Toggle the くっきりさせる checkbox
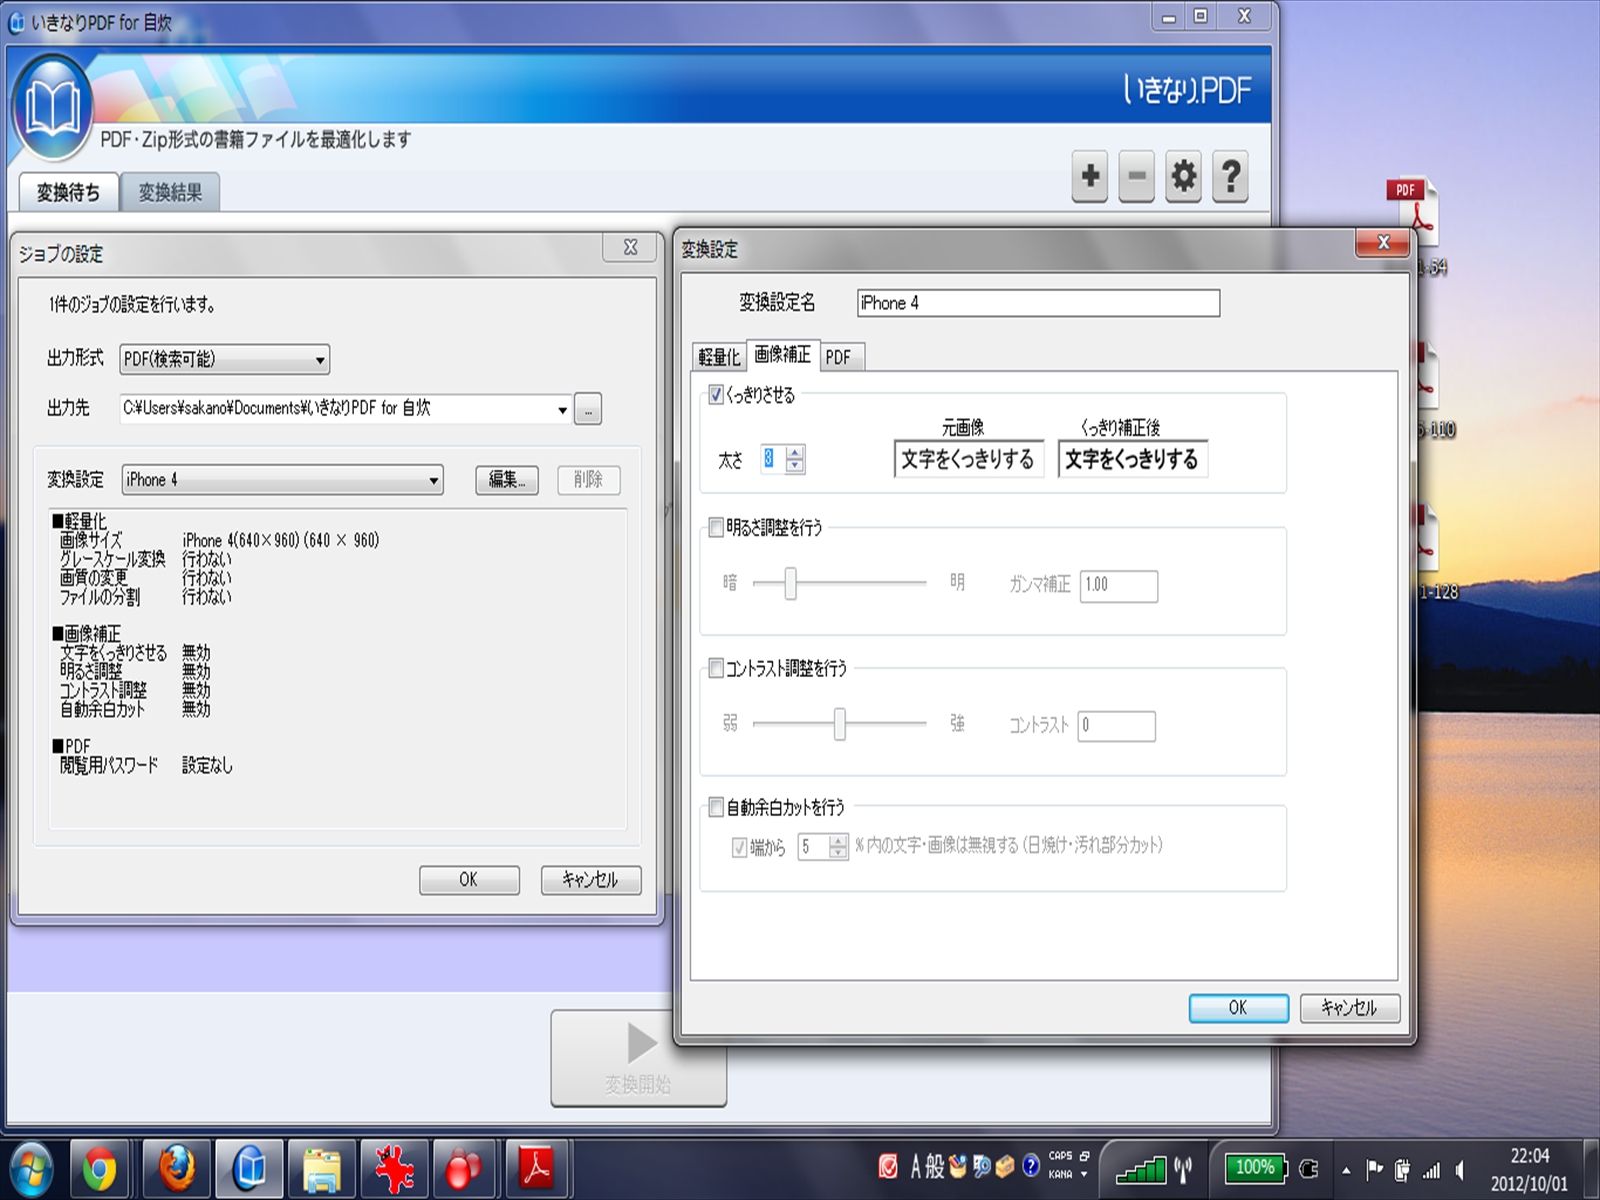Viewport: 1600px width, 1200px height. point(716,395)
